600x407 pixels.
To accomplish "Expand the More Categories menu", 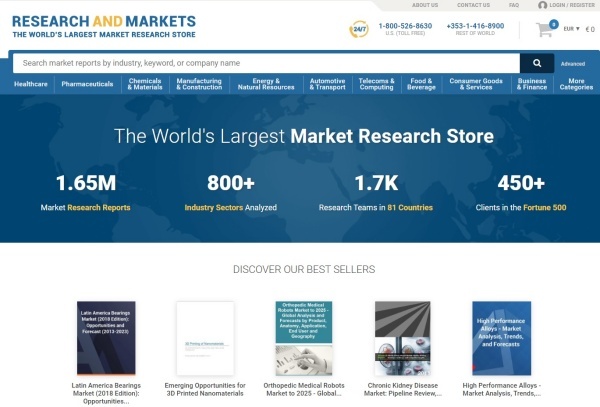I will coord(576,84).
